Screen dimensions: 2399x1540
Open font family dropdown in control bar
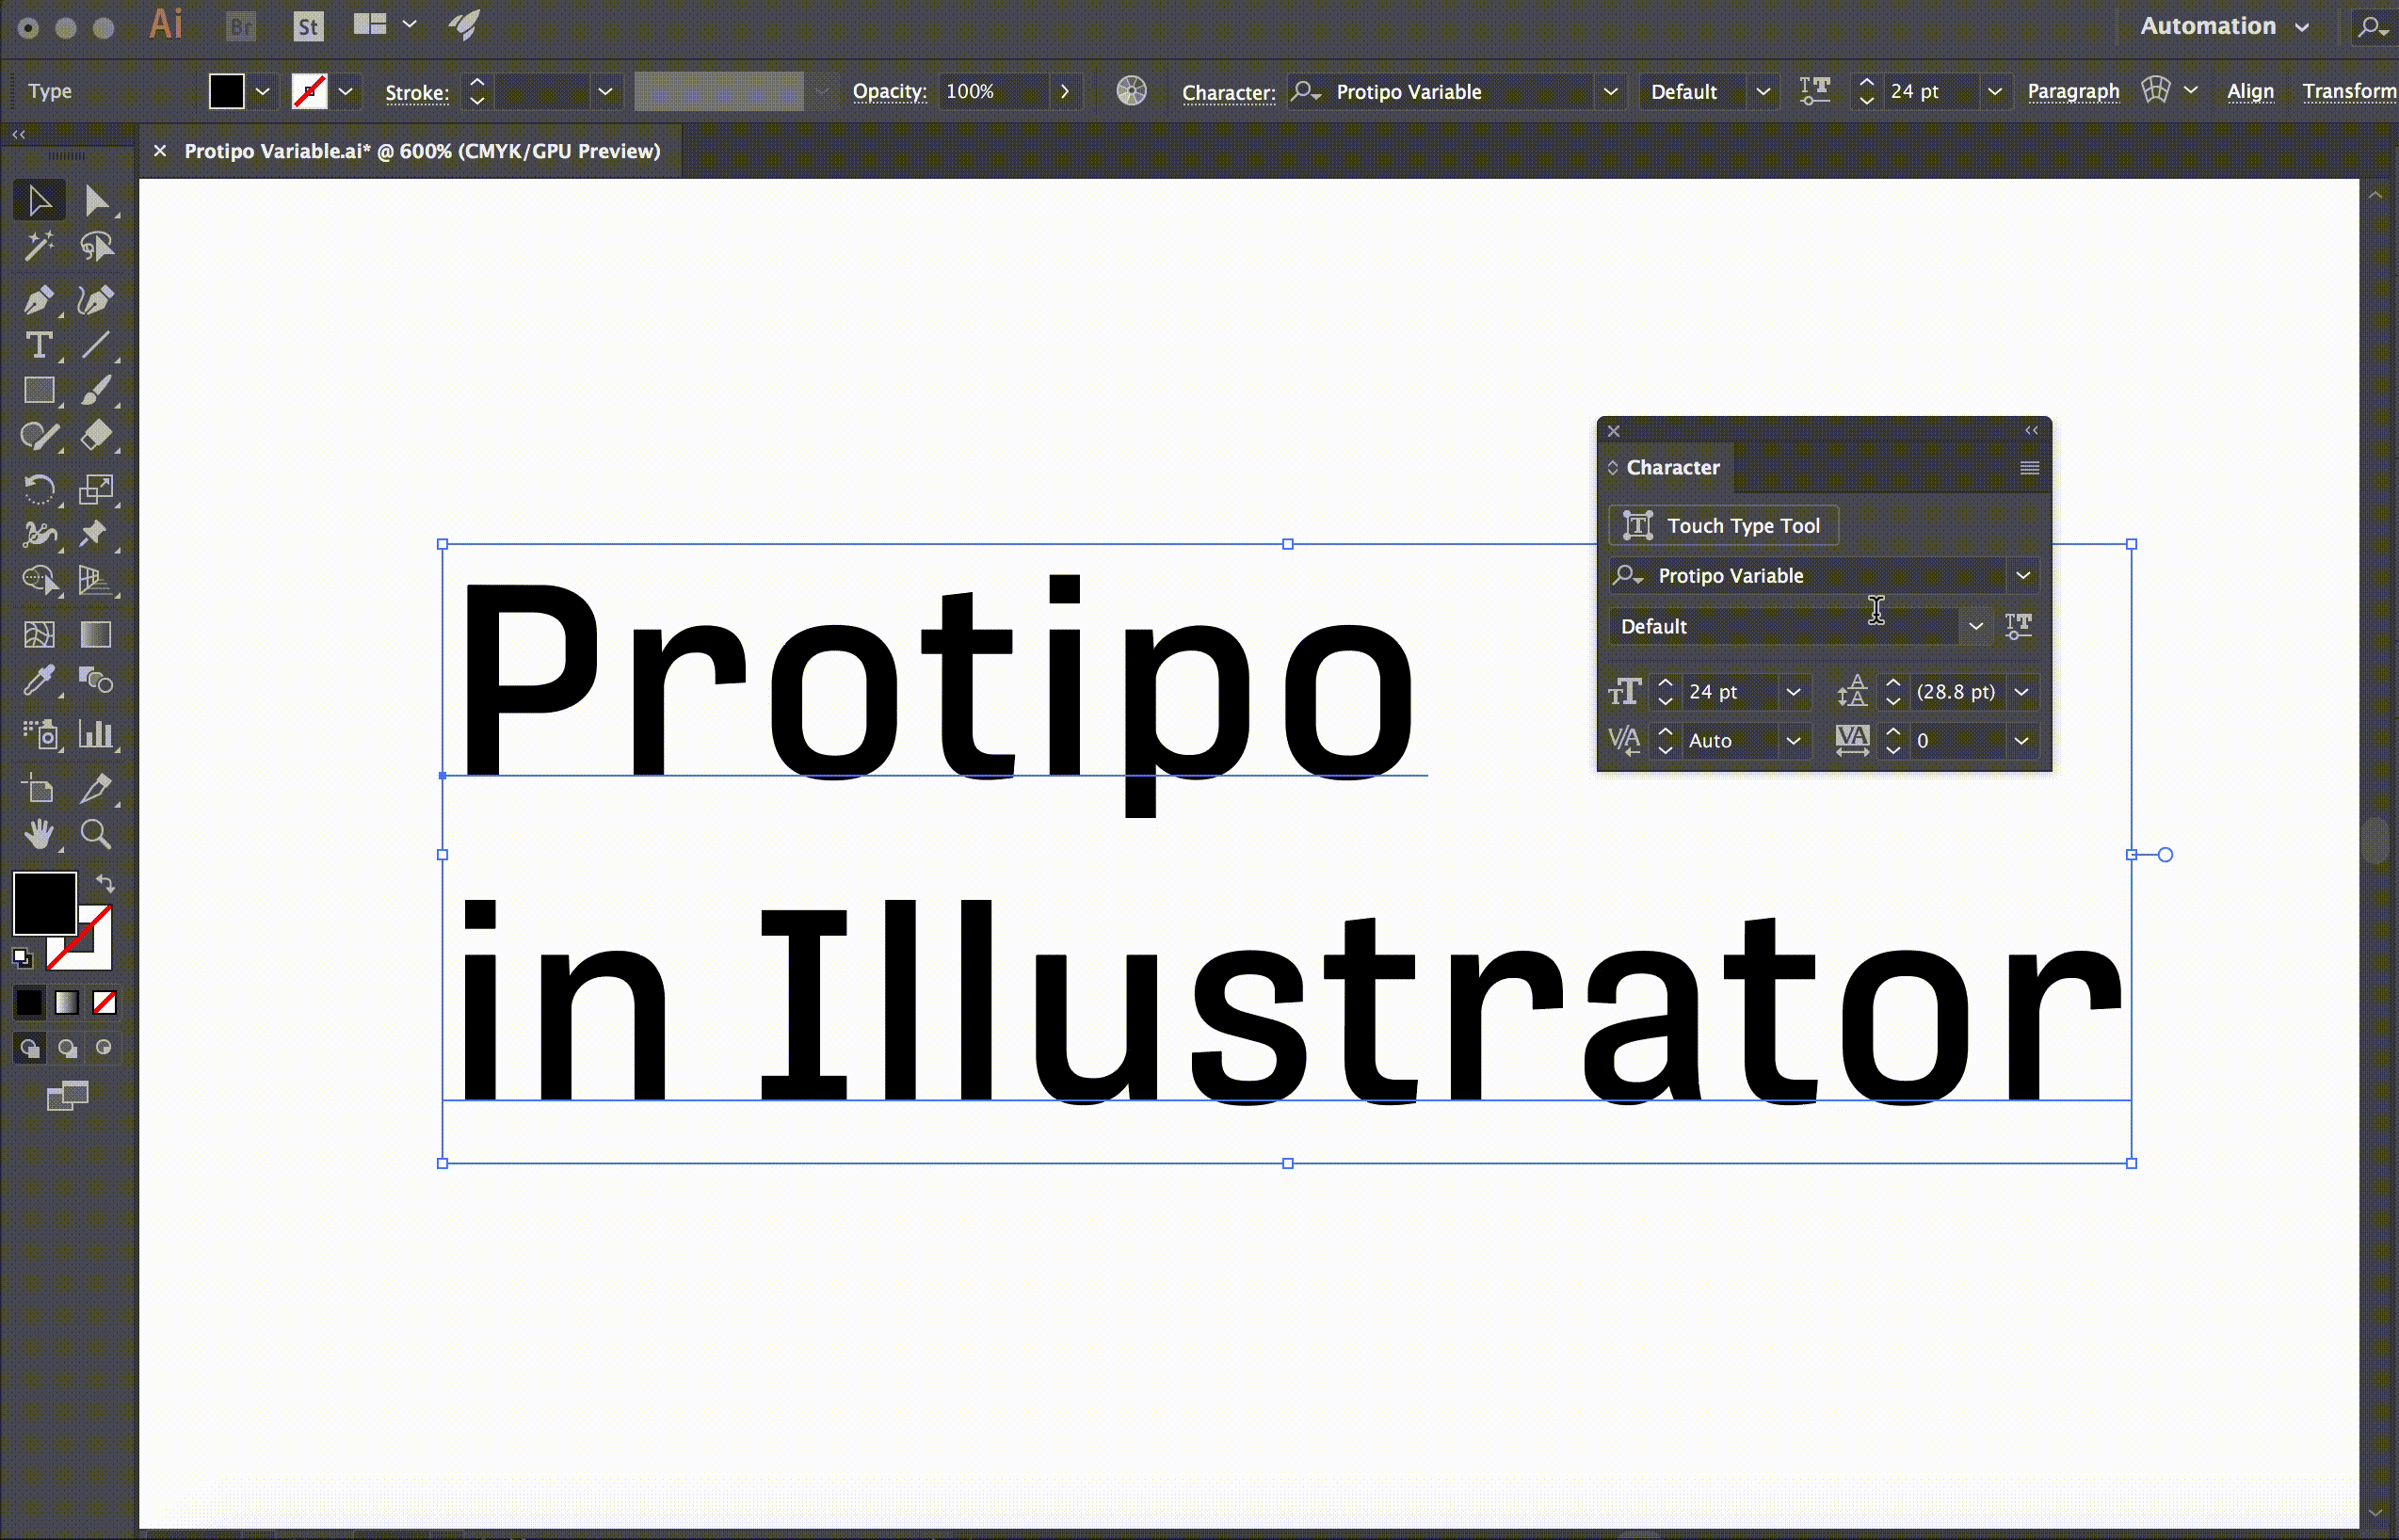[x=1610, y=92]
